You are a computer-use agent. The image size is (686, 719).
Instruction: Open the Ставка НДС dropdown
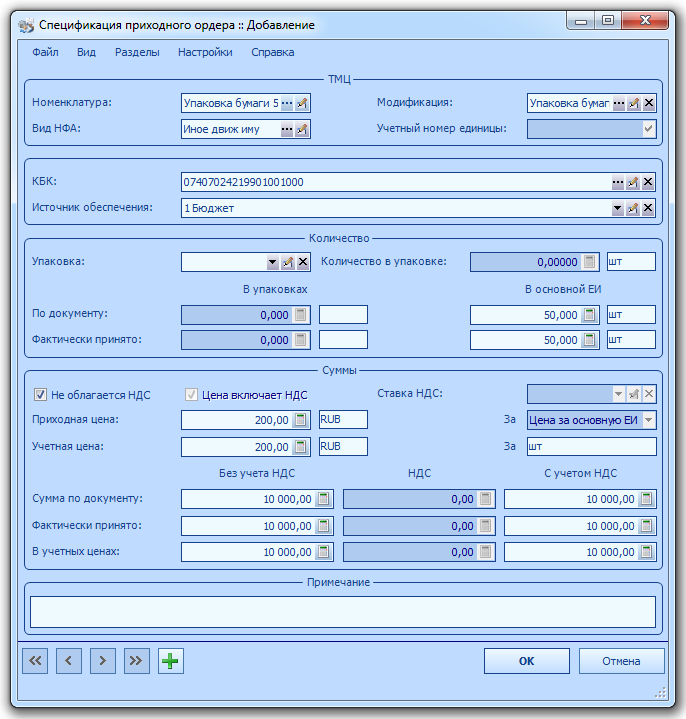tap(619, 393)
